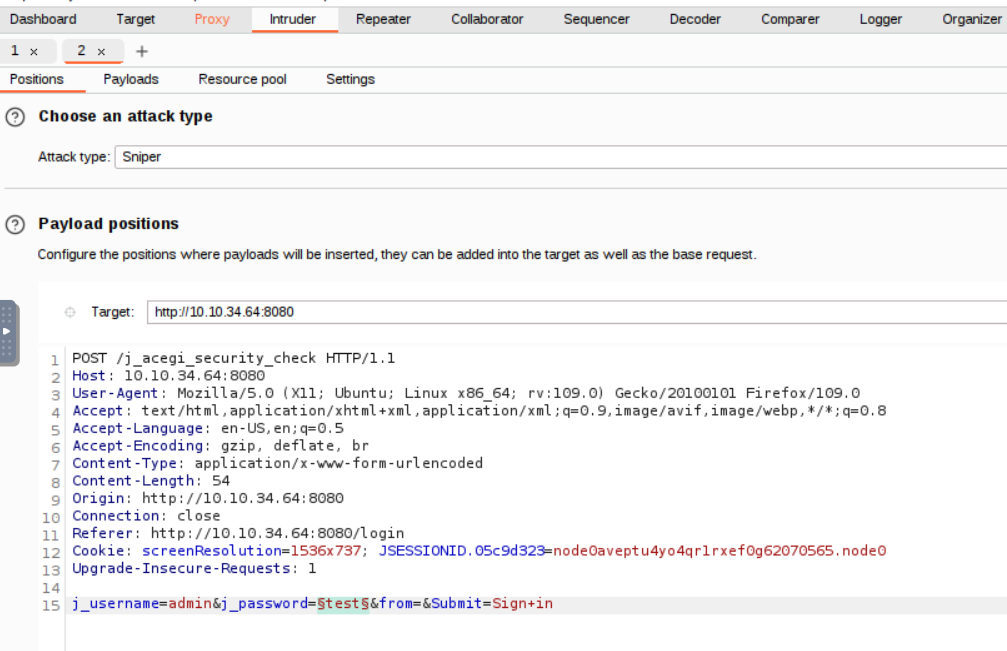Open the Resource pool sub-tab
The height and width of the screenshot is (651, 1007).
click(x=242, y=79)
